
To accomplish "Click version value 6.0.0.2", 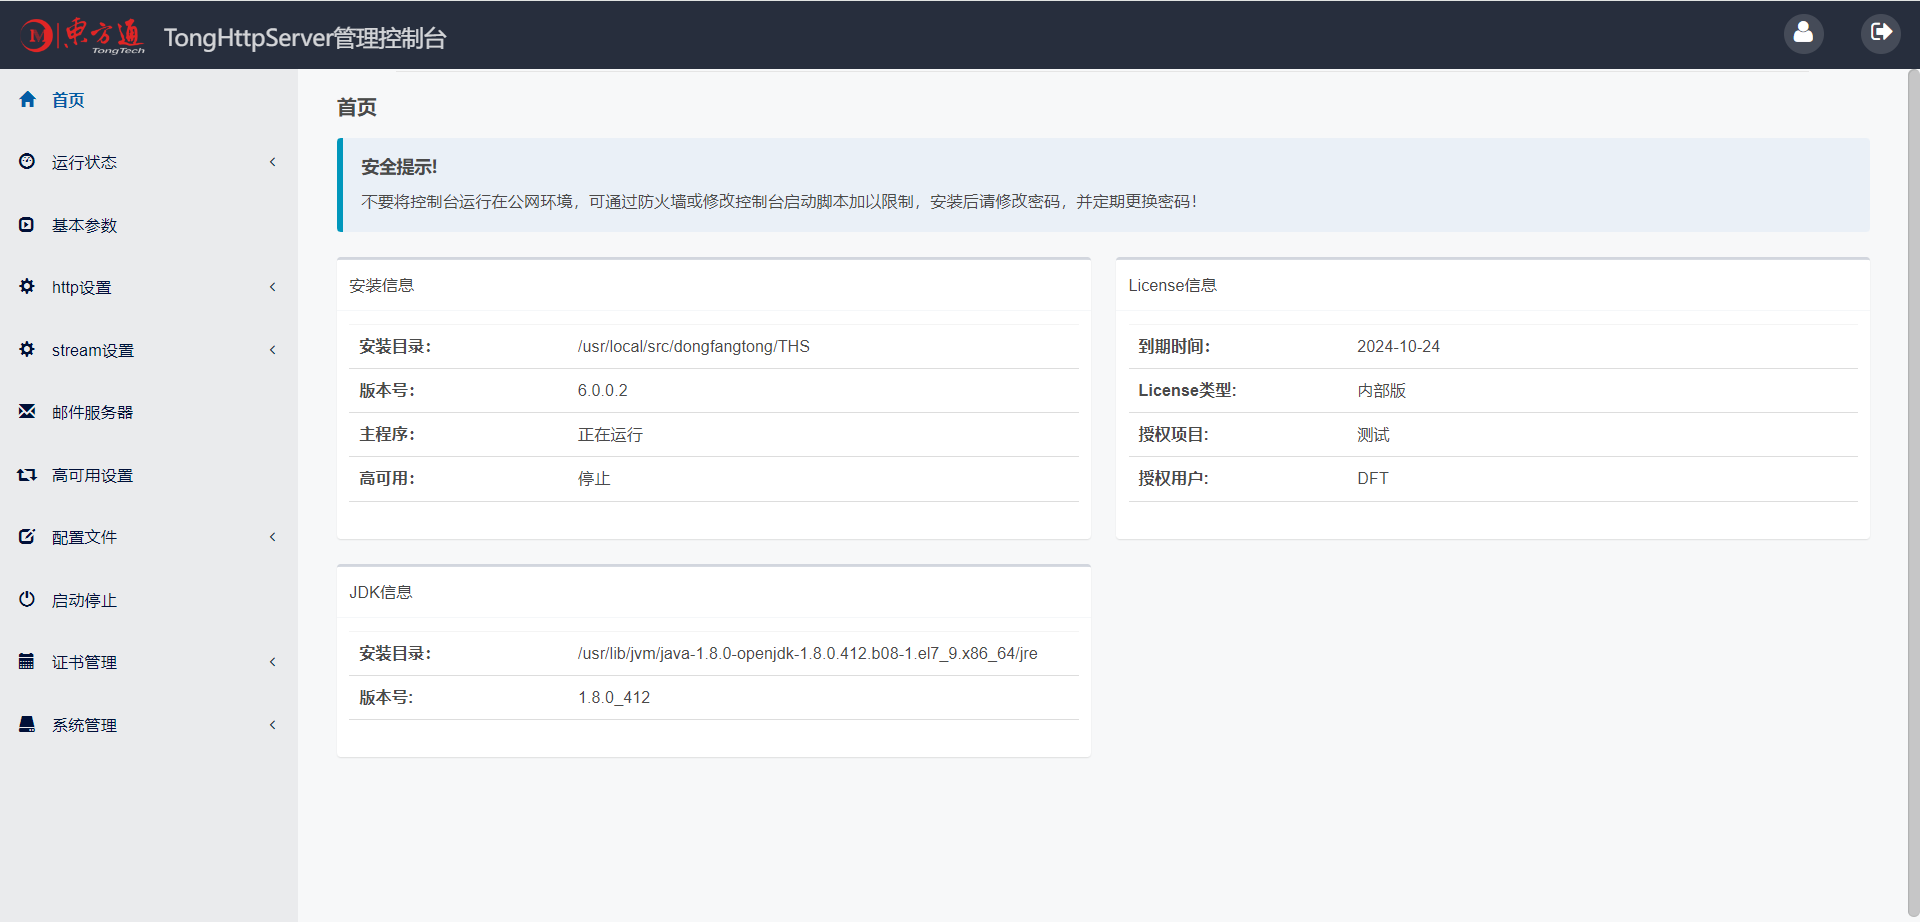I will pyautogui.click(x=602, y=390).
